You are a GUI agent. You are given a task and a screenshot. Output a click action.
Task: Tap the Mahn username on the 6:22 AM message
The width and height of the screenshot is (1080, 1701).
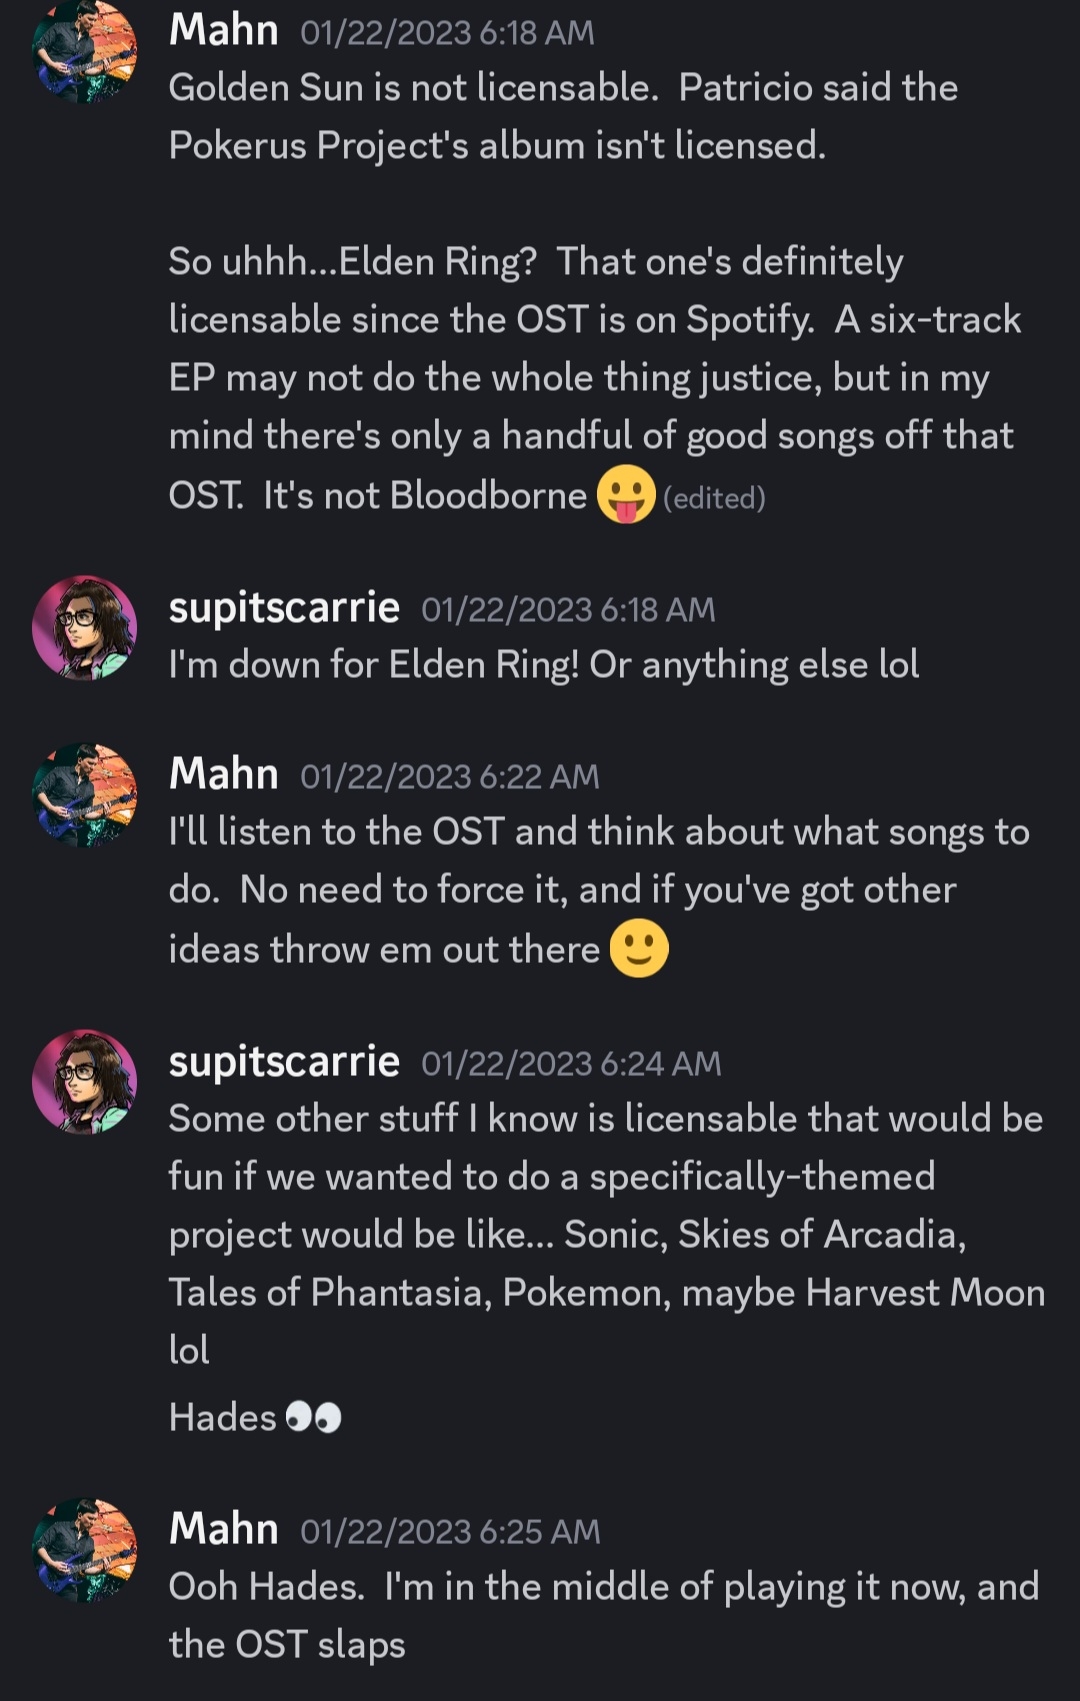pos(224,775)
